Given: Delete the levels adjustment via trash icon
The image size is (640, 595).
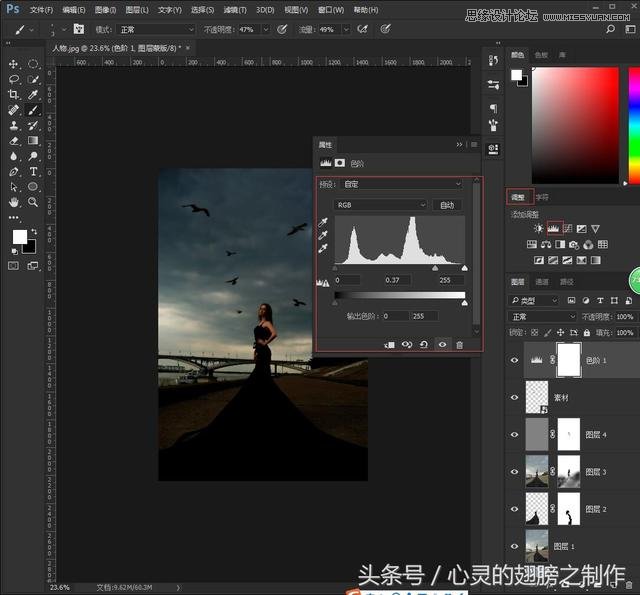Looking at the screenshot, I should (x=459, y=344).
